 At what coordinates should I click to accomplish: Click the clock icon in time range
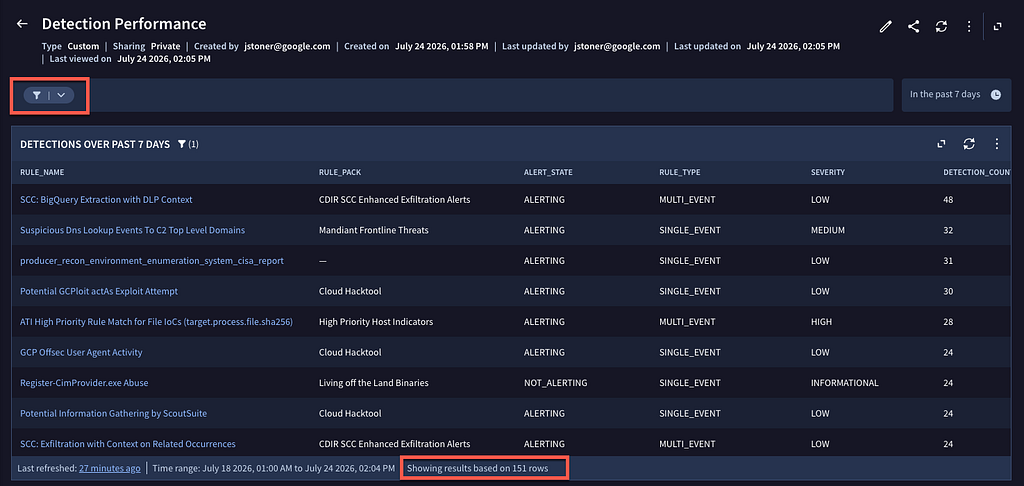(x=995, y=95)
